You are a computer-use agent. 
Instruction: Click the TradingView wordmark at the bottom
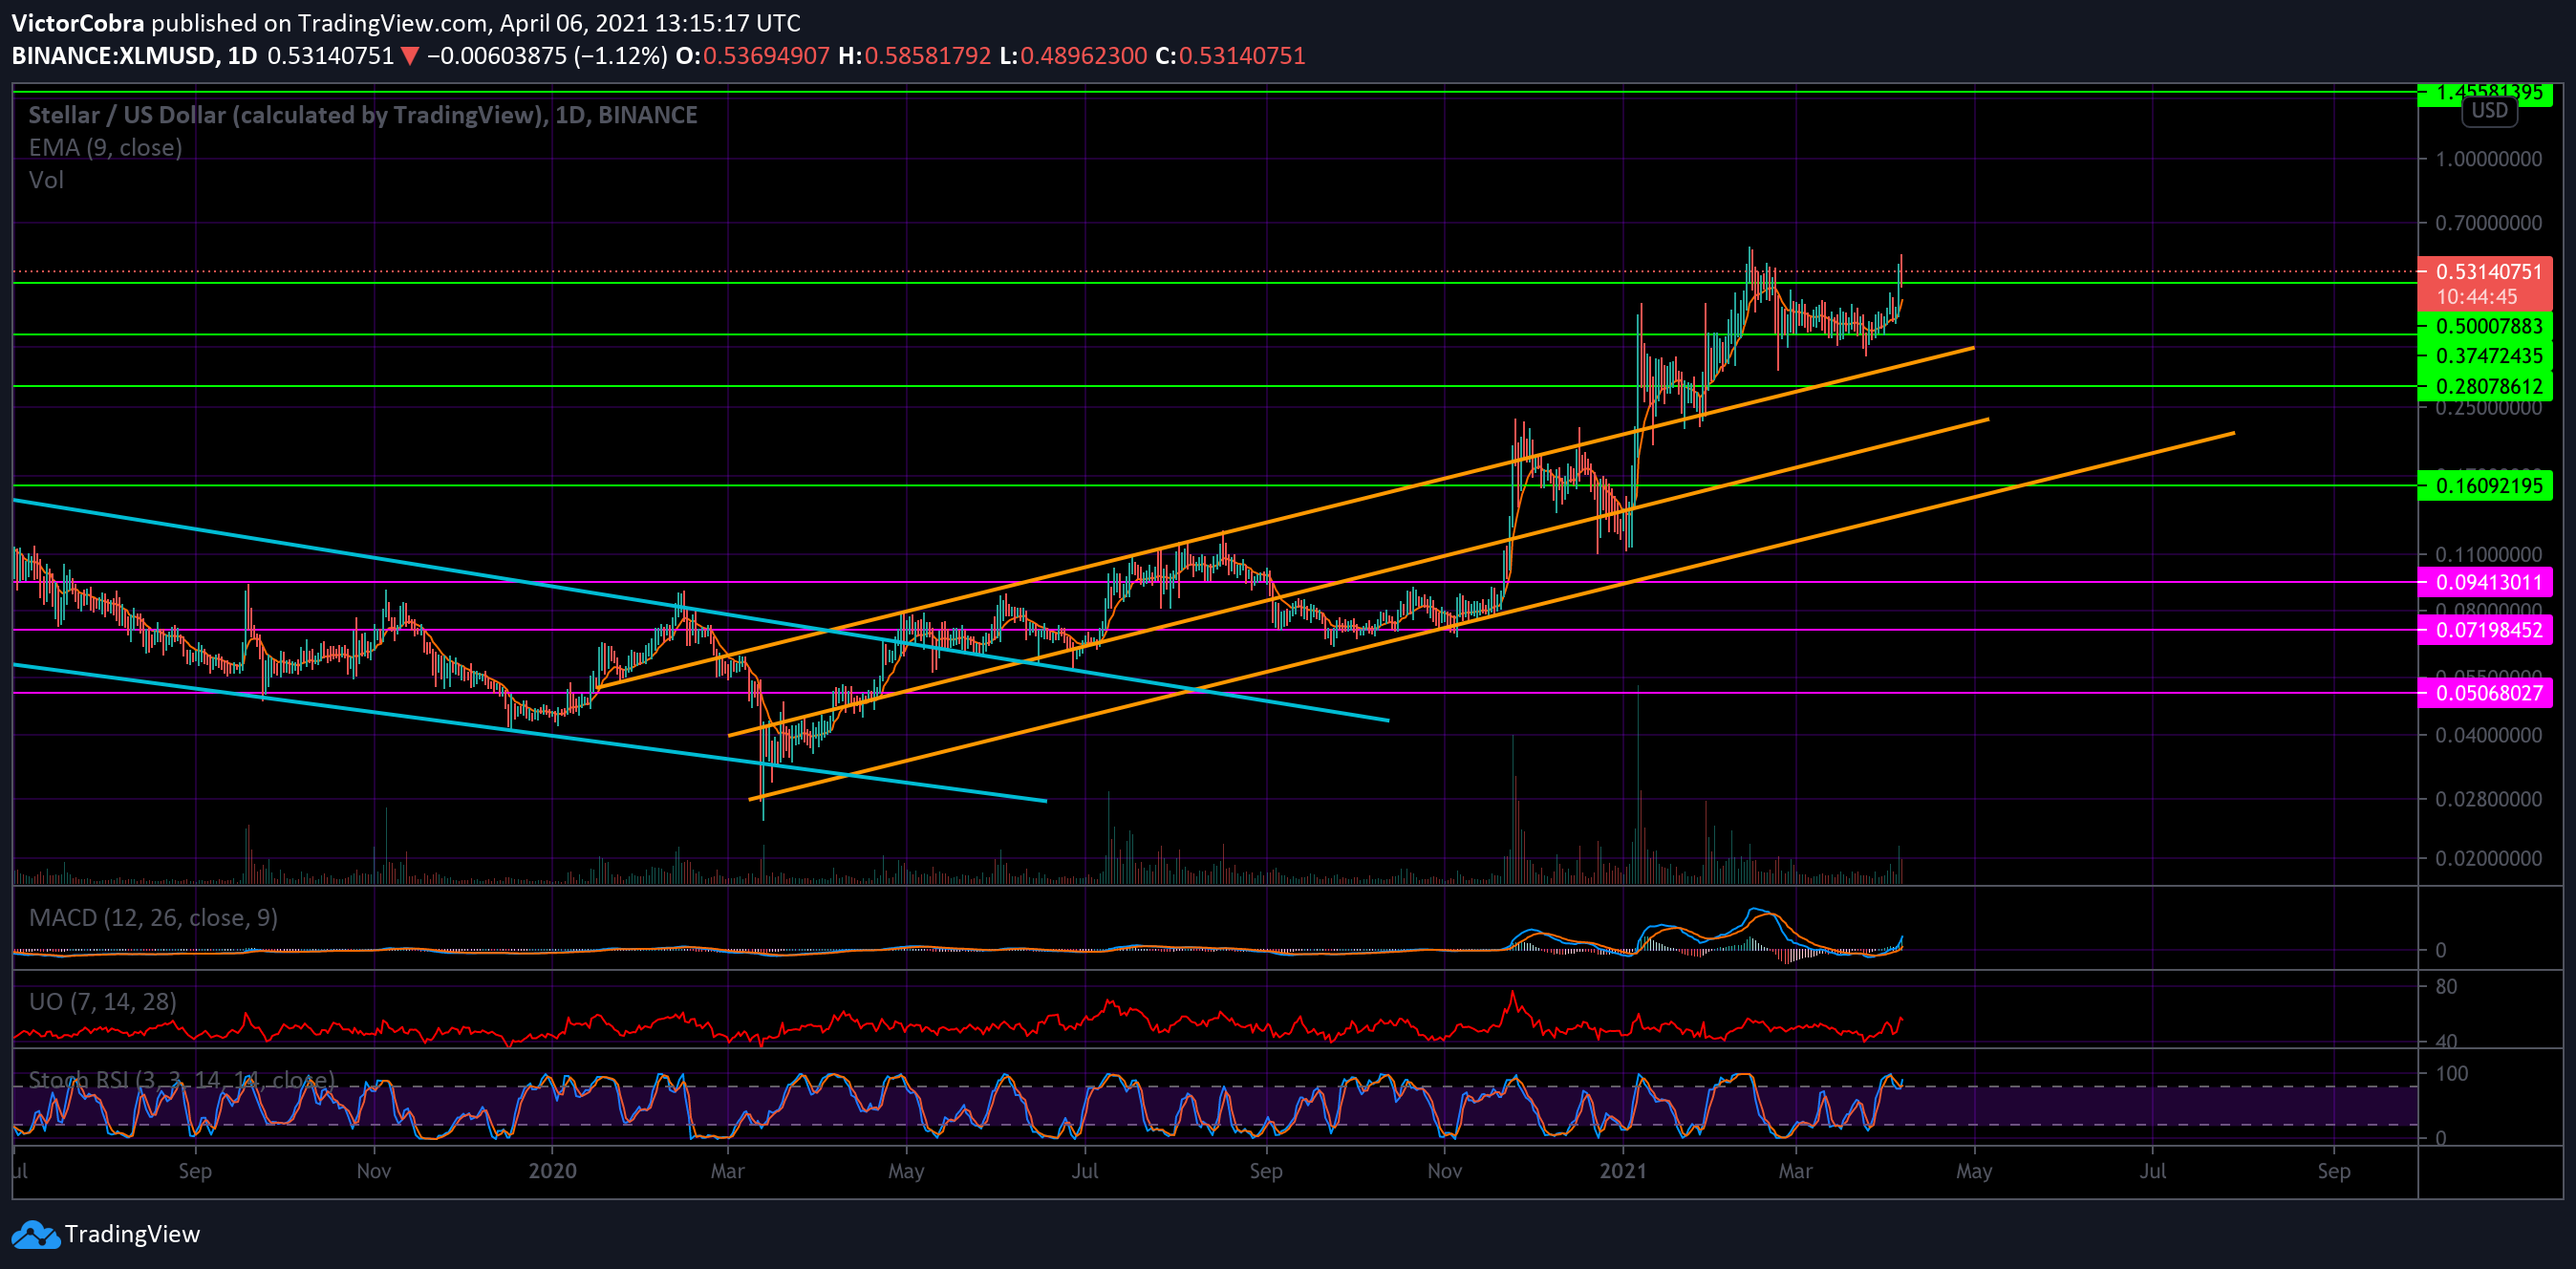pos(132,1234)
